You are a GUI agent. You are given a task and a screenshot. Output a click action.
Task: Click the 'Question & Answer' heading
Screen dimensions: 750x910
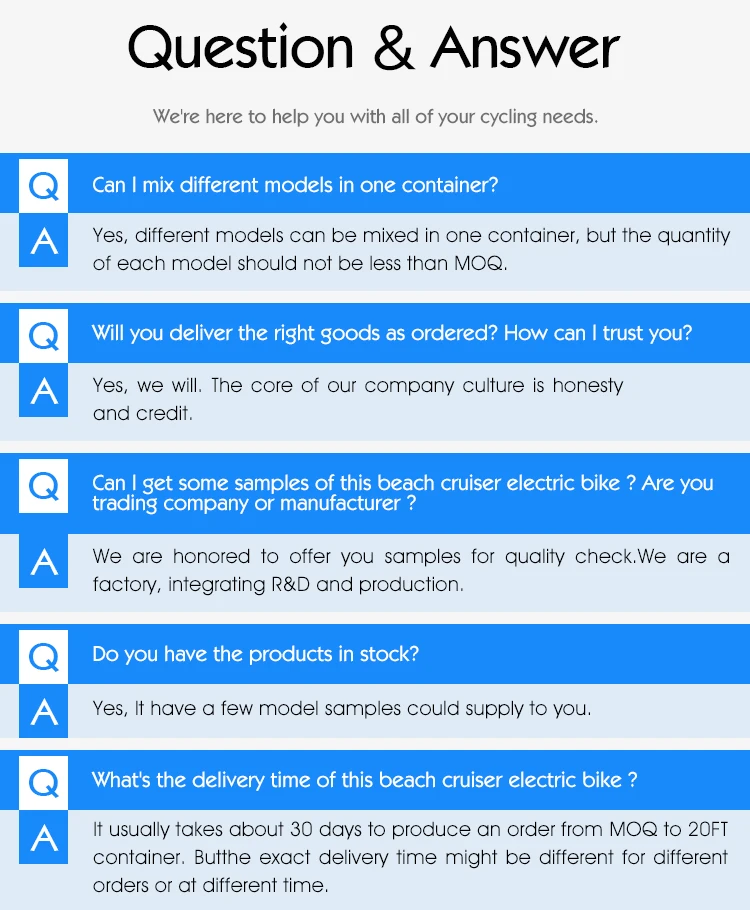tap(374, 47)
